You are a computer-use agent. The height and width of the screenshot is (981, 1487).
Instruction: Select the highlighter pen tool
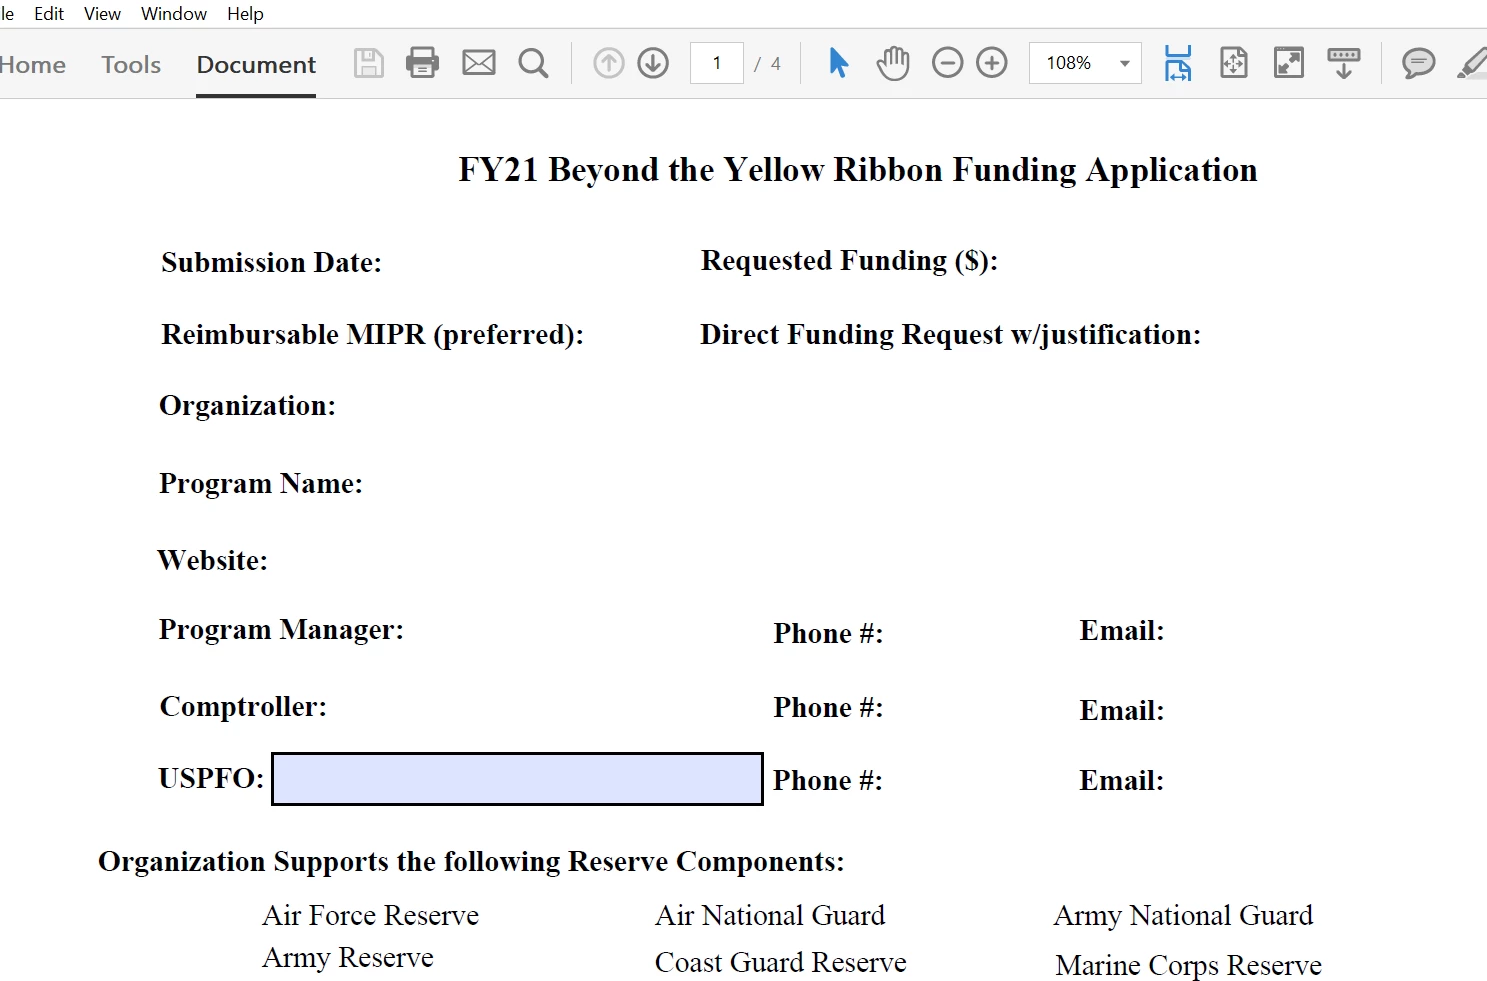1473,63
